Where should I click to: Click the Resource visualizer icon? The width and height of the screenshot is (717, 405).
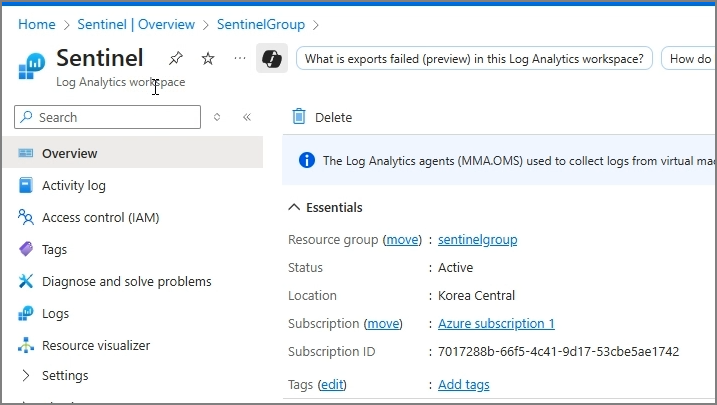click(x=26, y=345)
